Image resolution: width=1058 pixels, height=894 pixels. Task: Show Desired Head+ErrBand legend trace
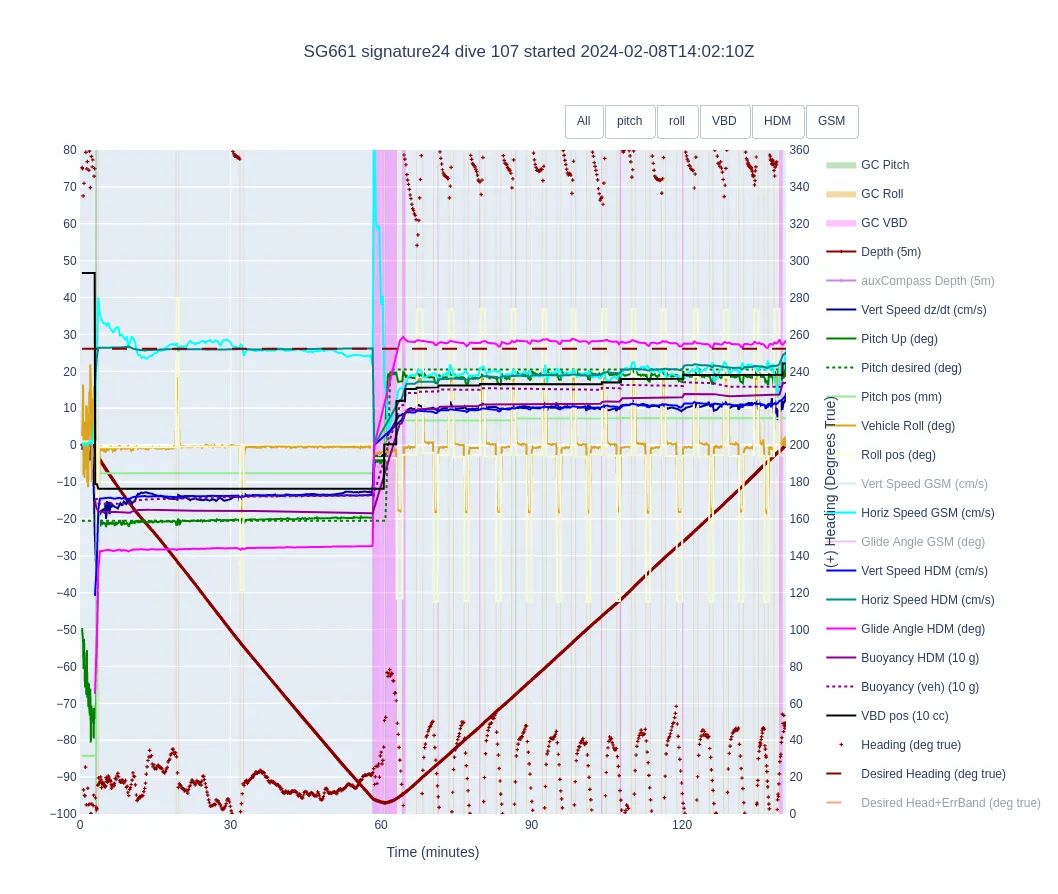pyautogui.click(x=949, y=803)
